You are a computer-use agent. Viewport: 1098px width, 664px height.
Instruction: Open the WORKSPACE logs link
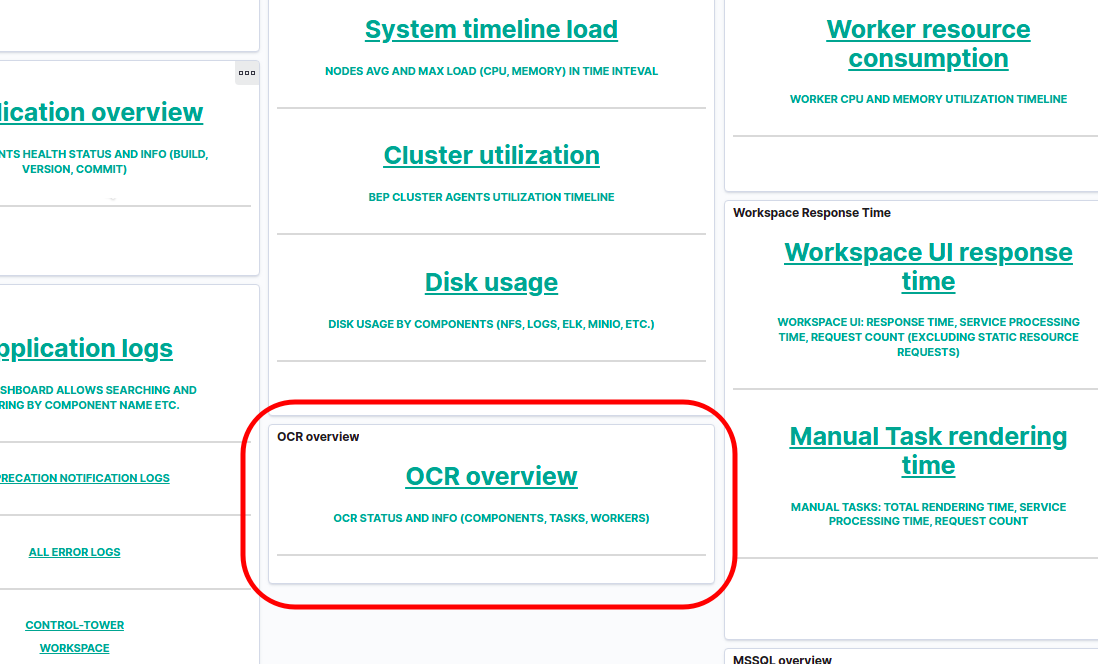pyautogui.click(x=74, y=648)
